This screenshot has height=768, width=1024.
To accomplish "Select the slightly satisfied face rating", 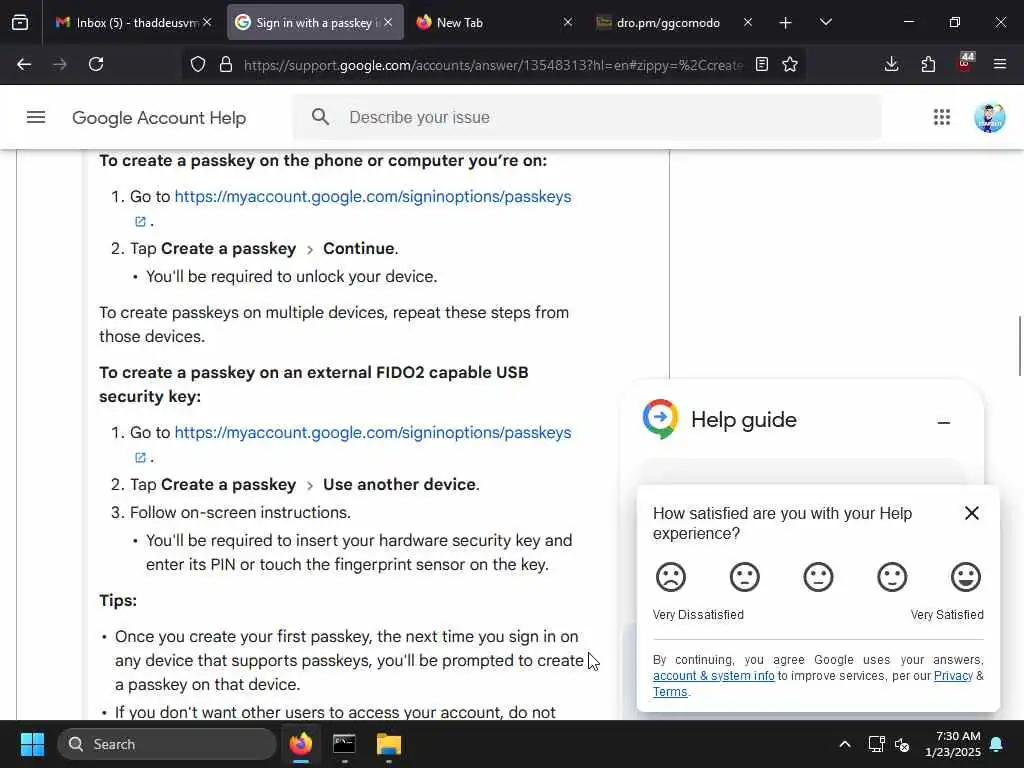I will [892, 577].
